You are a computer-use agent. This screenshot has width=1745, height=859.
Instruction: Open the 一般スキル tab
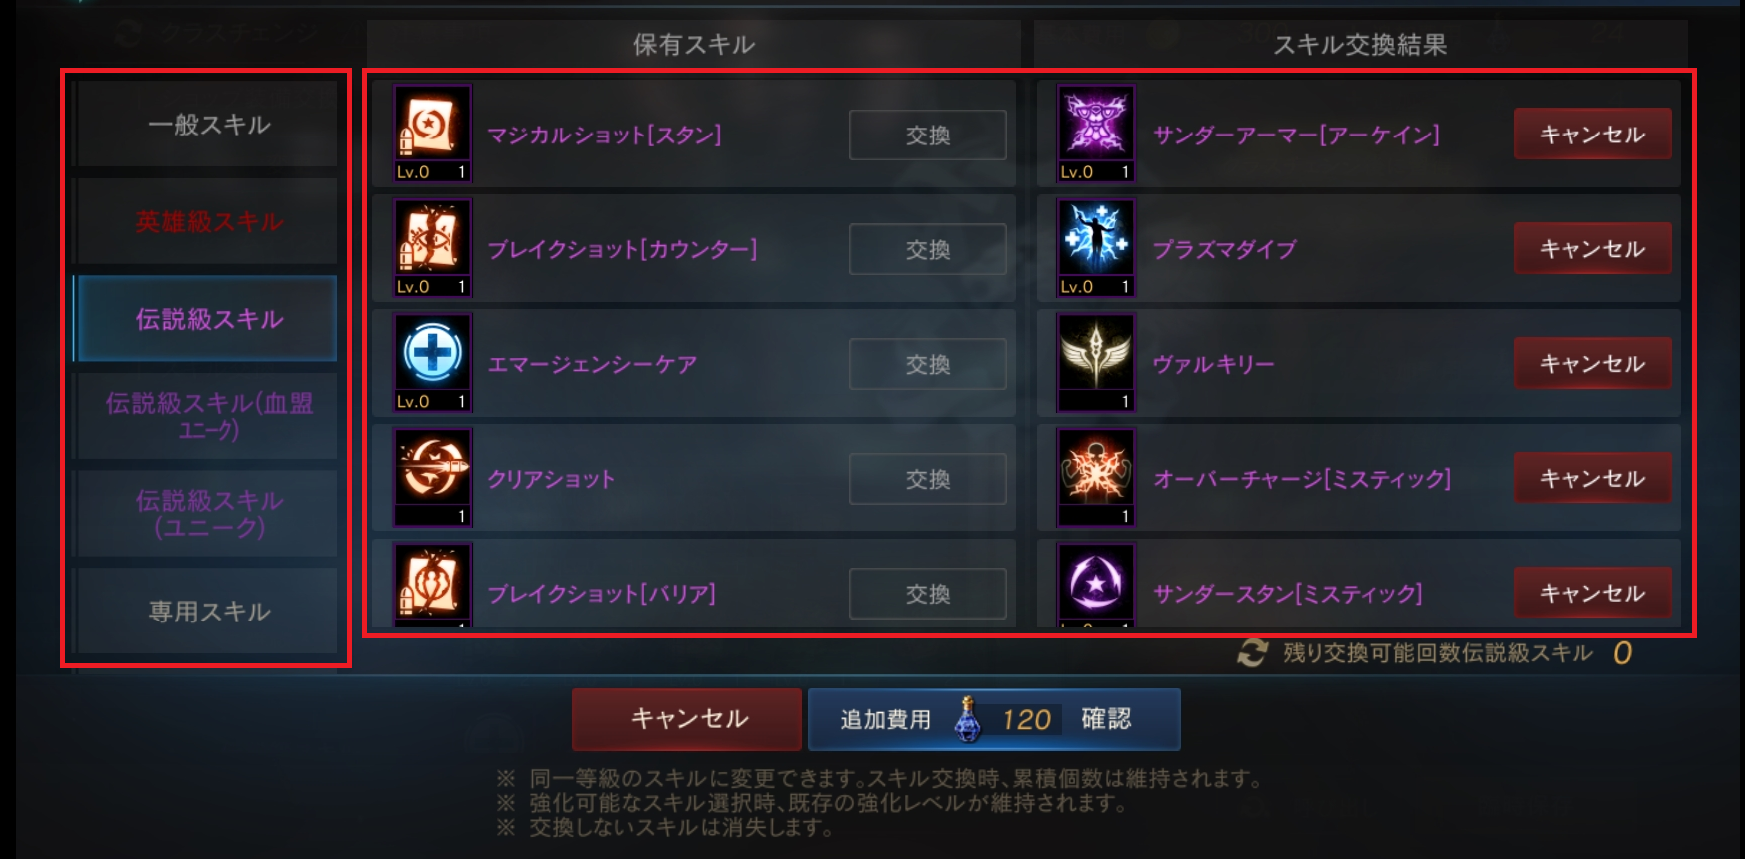[208, 124]
